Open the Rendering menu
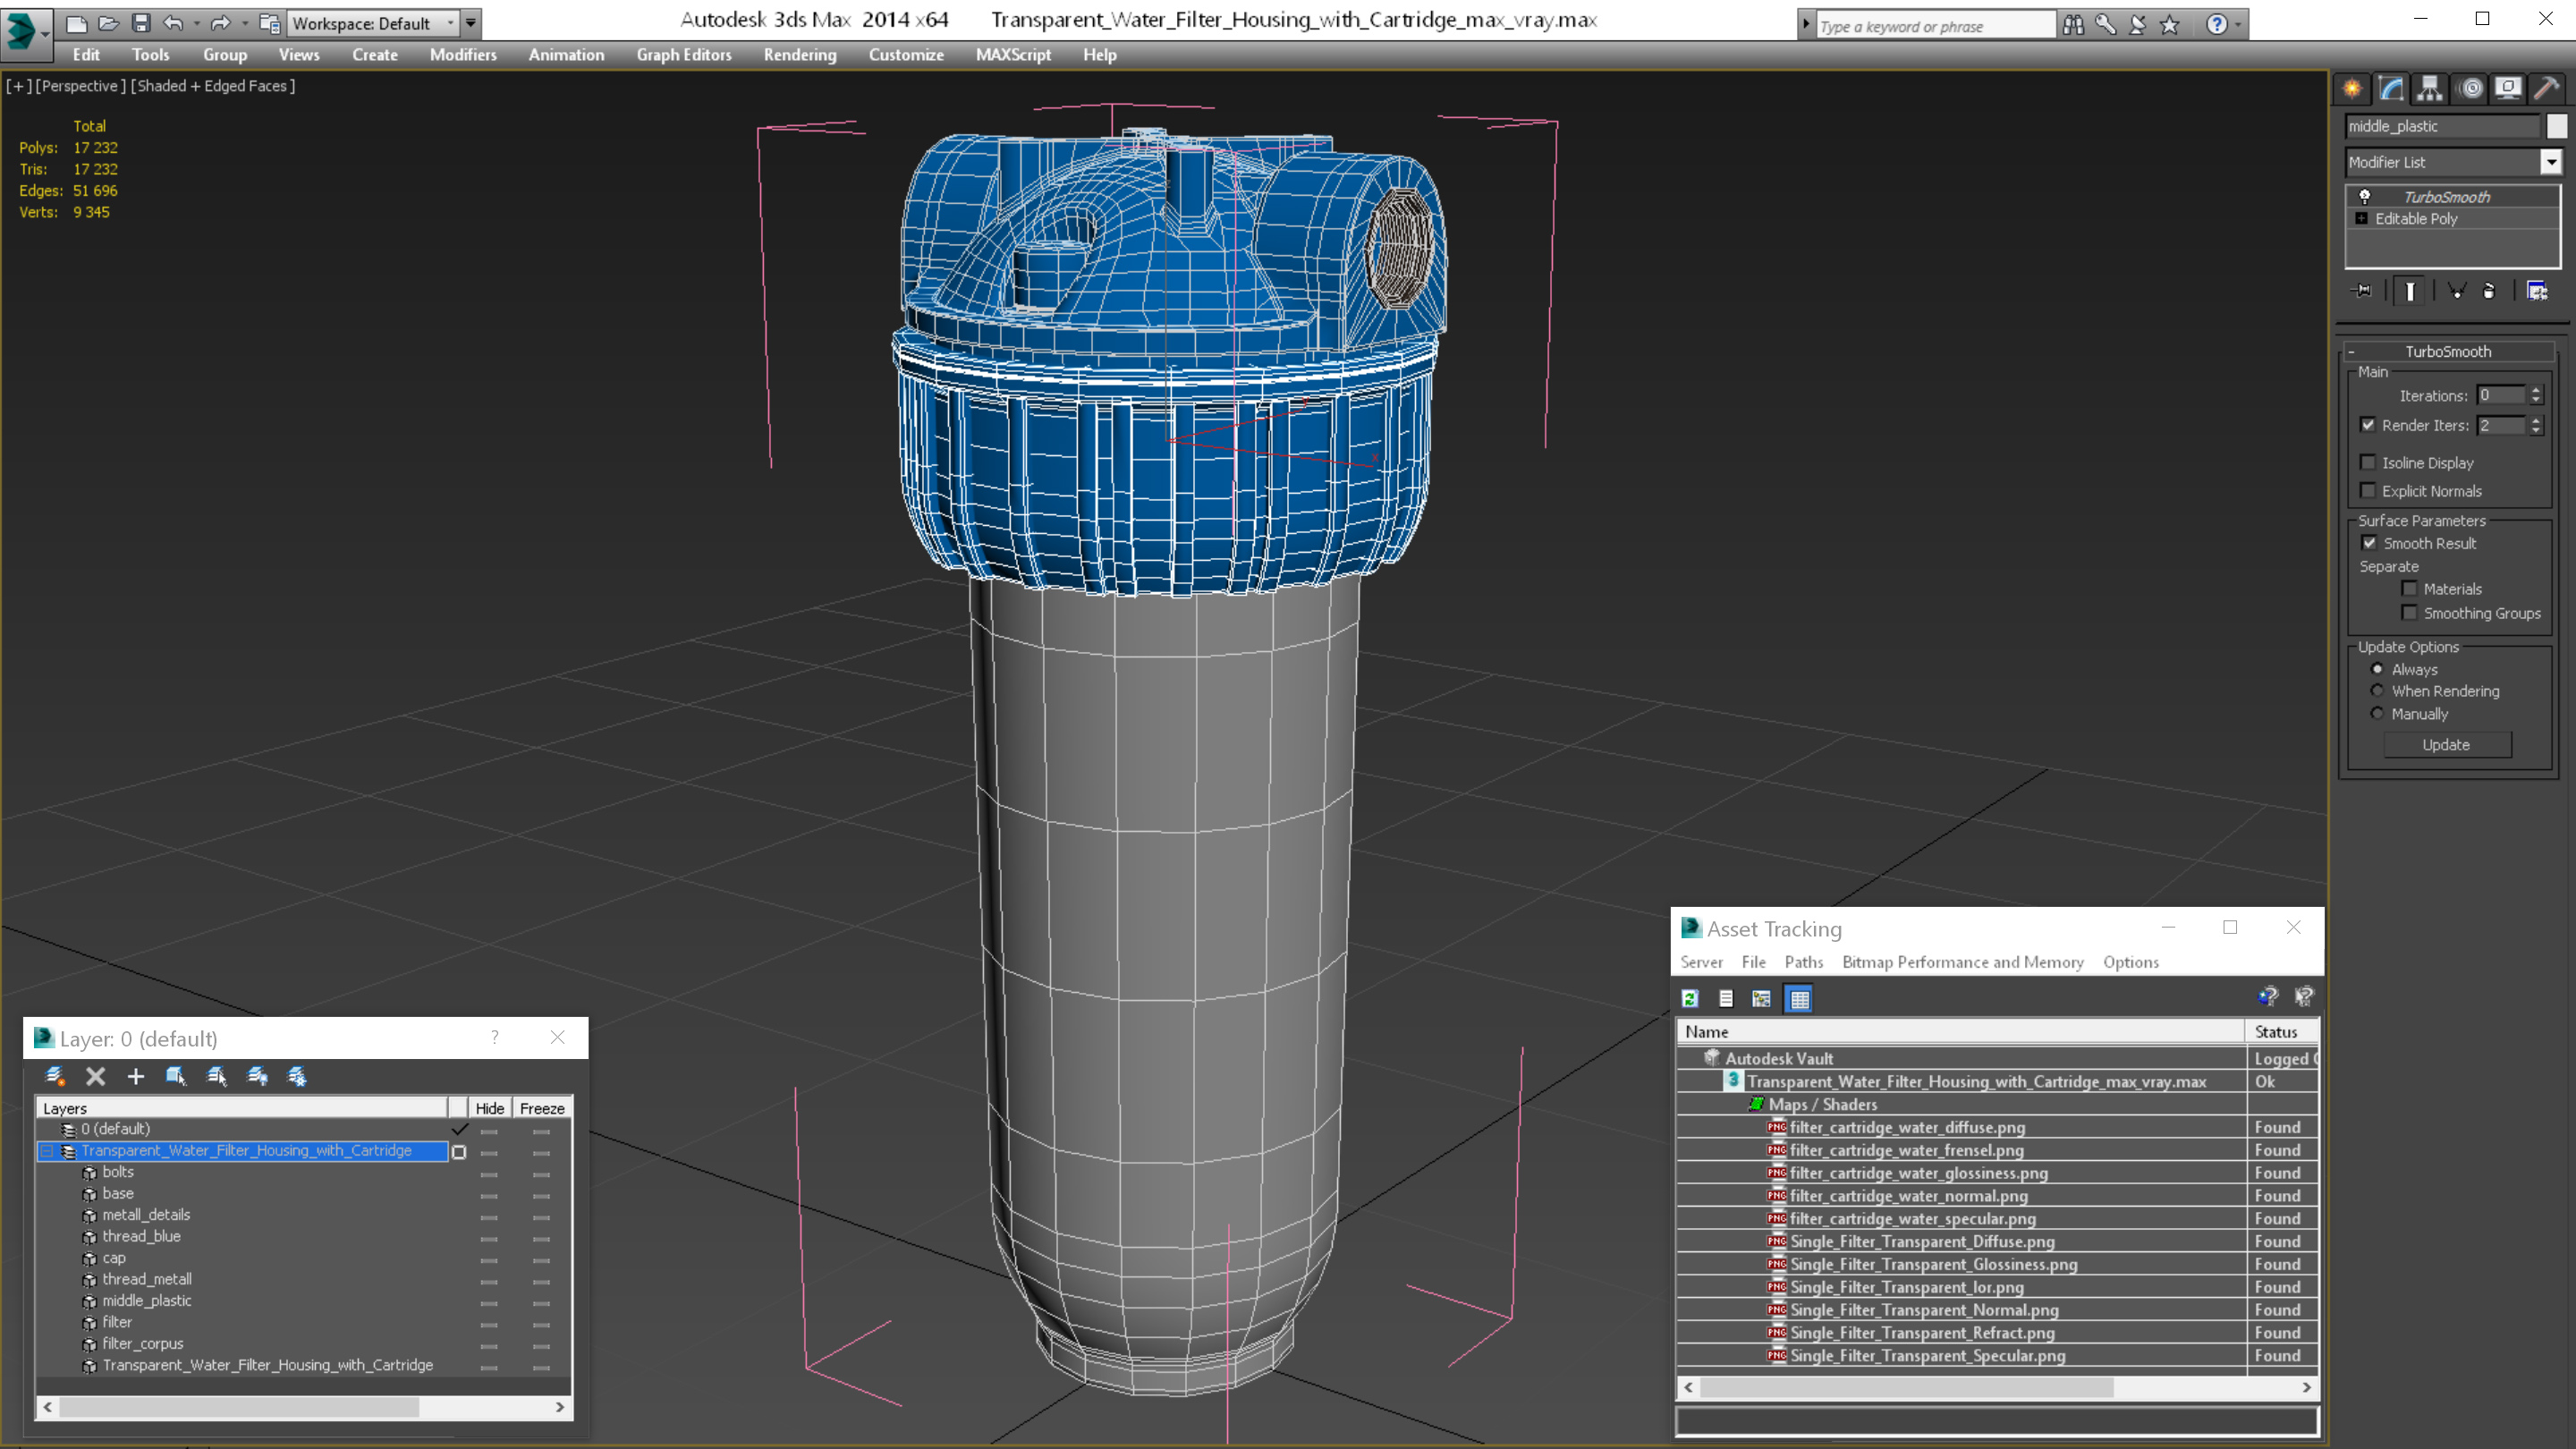The image size is (2576, 1449). click(800, 55)
